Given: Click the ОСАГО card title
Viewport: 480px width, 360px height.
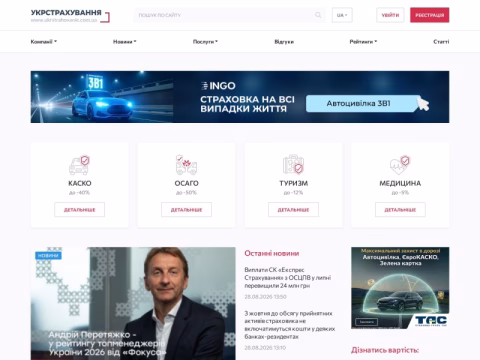Looking at the screenshot, I should (187, 183).
